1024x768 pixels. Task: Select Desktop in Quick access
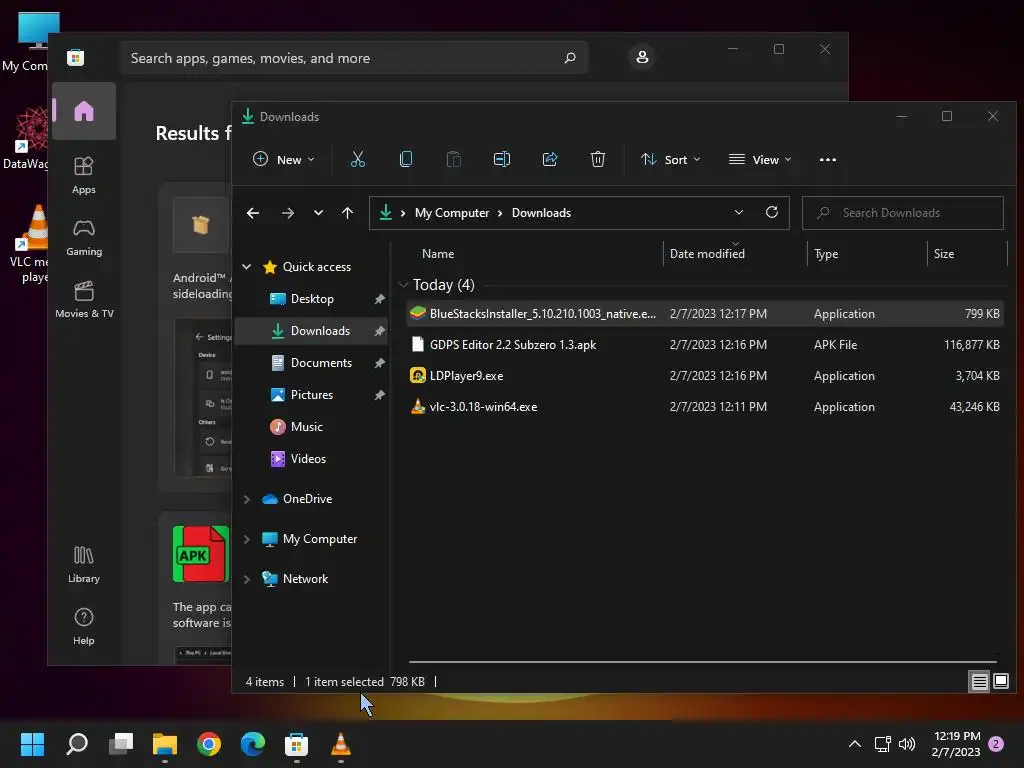[x=312, y=298]
